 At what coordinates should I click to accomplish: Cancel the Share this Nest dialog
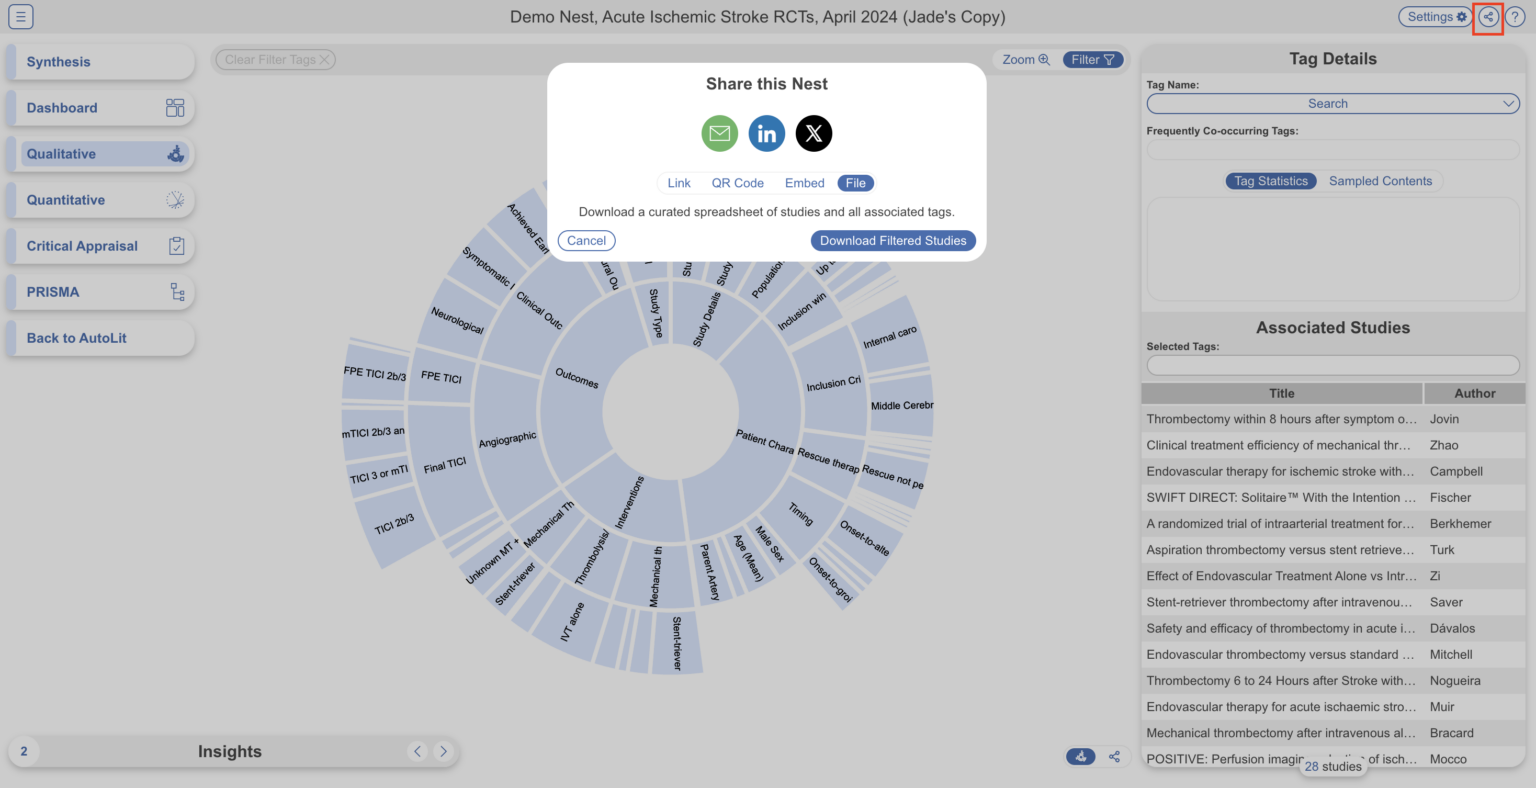pyautogui.click(x=586, y=240)
